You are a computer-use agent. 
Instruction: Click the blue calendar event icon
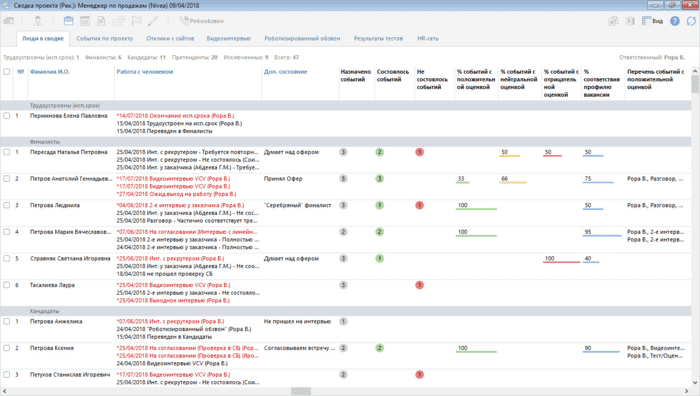68,21
